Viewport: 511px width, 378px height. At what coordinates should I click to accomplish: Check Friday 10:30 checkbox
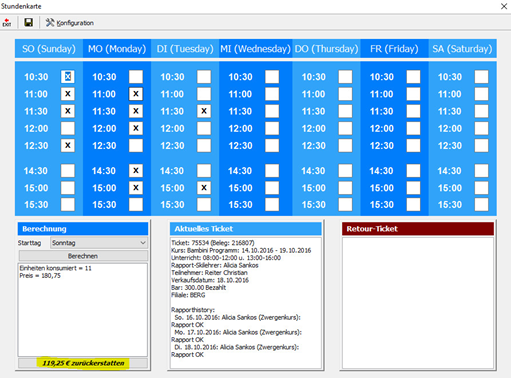[x=413, y=77]
